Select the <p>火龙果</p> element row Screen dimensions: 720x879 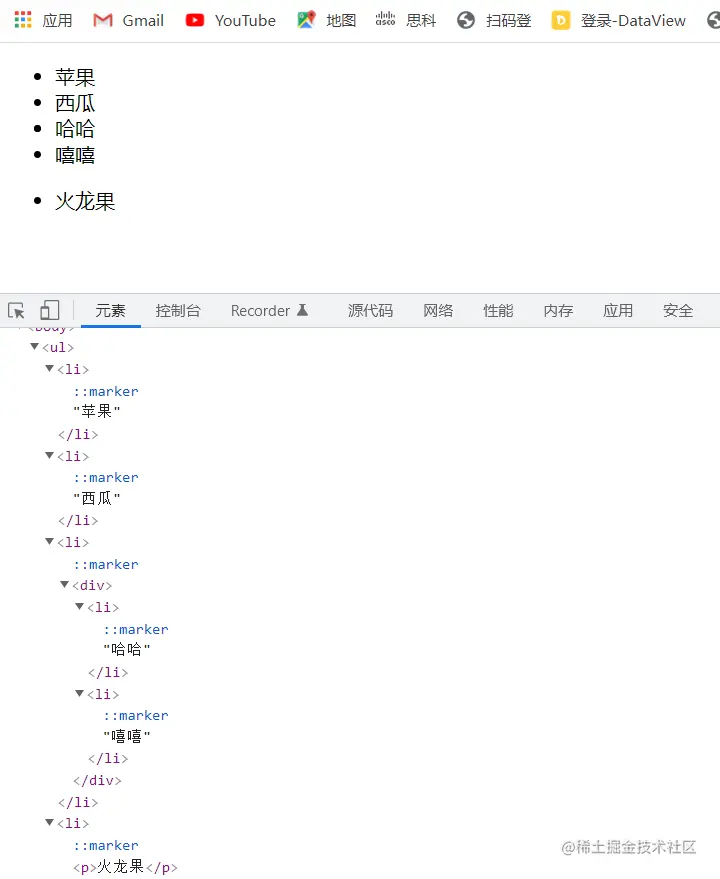pyautogui.click(x=125, y=867)
